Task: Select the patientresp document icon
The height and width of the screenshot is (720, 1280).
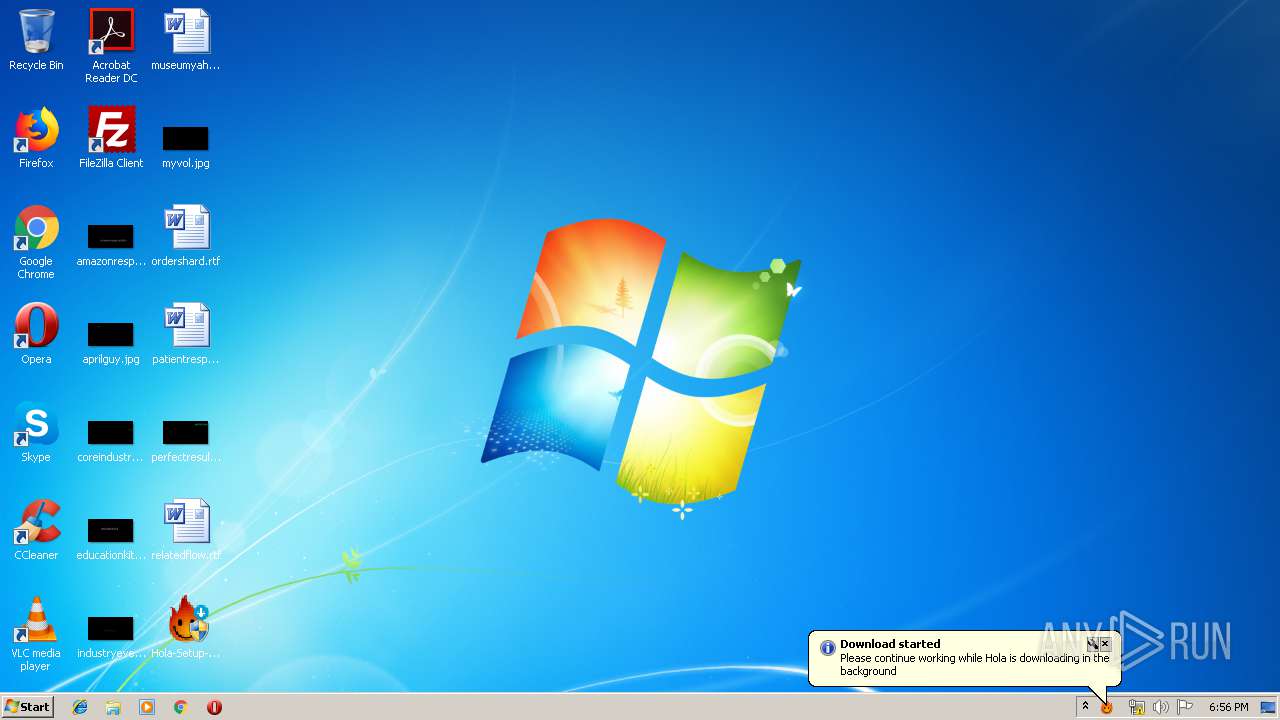Action: tap(186, 334)
